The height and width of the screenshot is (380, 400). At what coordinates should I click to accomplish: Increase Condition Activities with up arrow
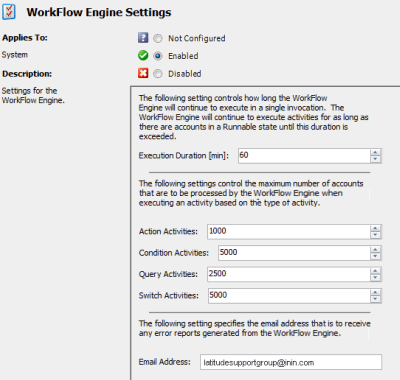click(375, 250)
